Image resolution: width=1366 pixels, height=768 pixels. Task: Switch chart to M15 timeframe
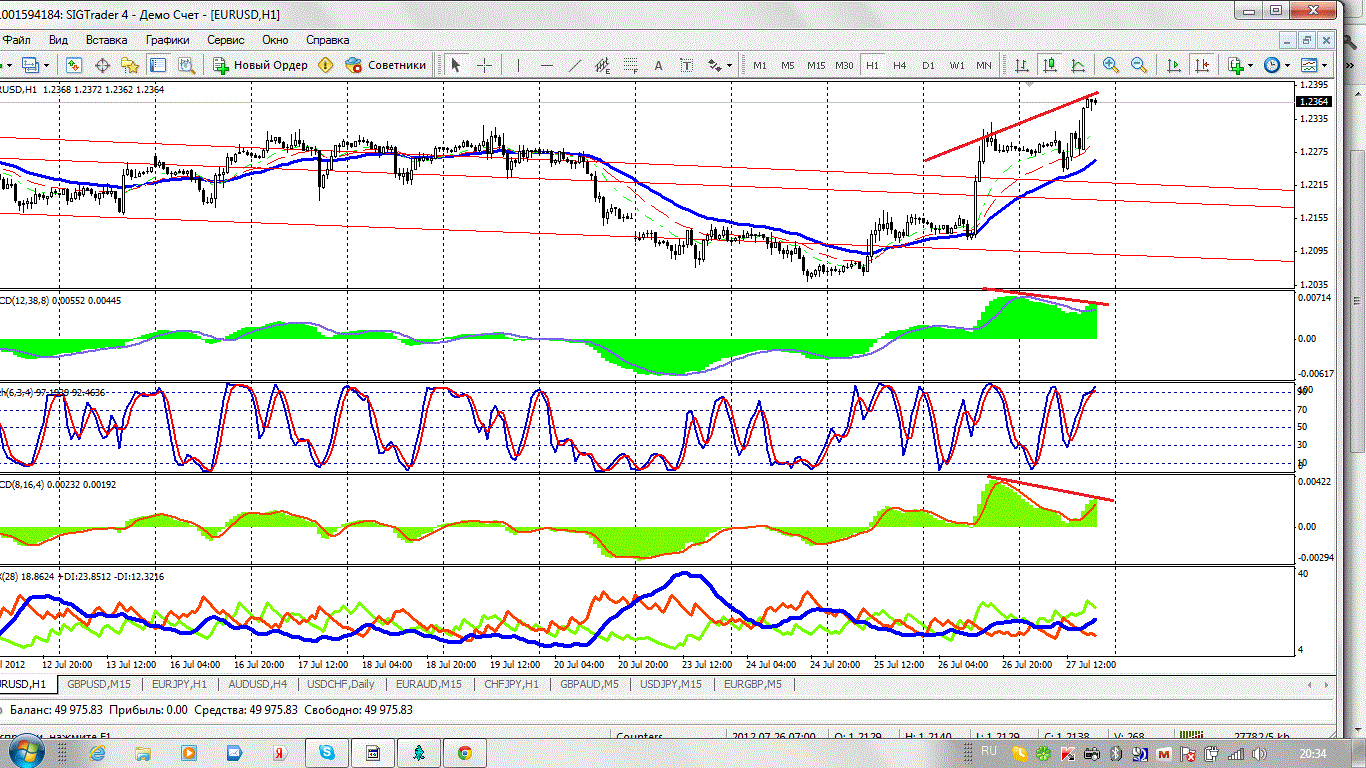pyautogui.click(x=816, y=65)
